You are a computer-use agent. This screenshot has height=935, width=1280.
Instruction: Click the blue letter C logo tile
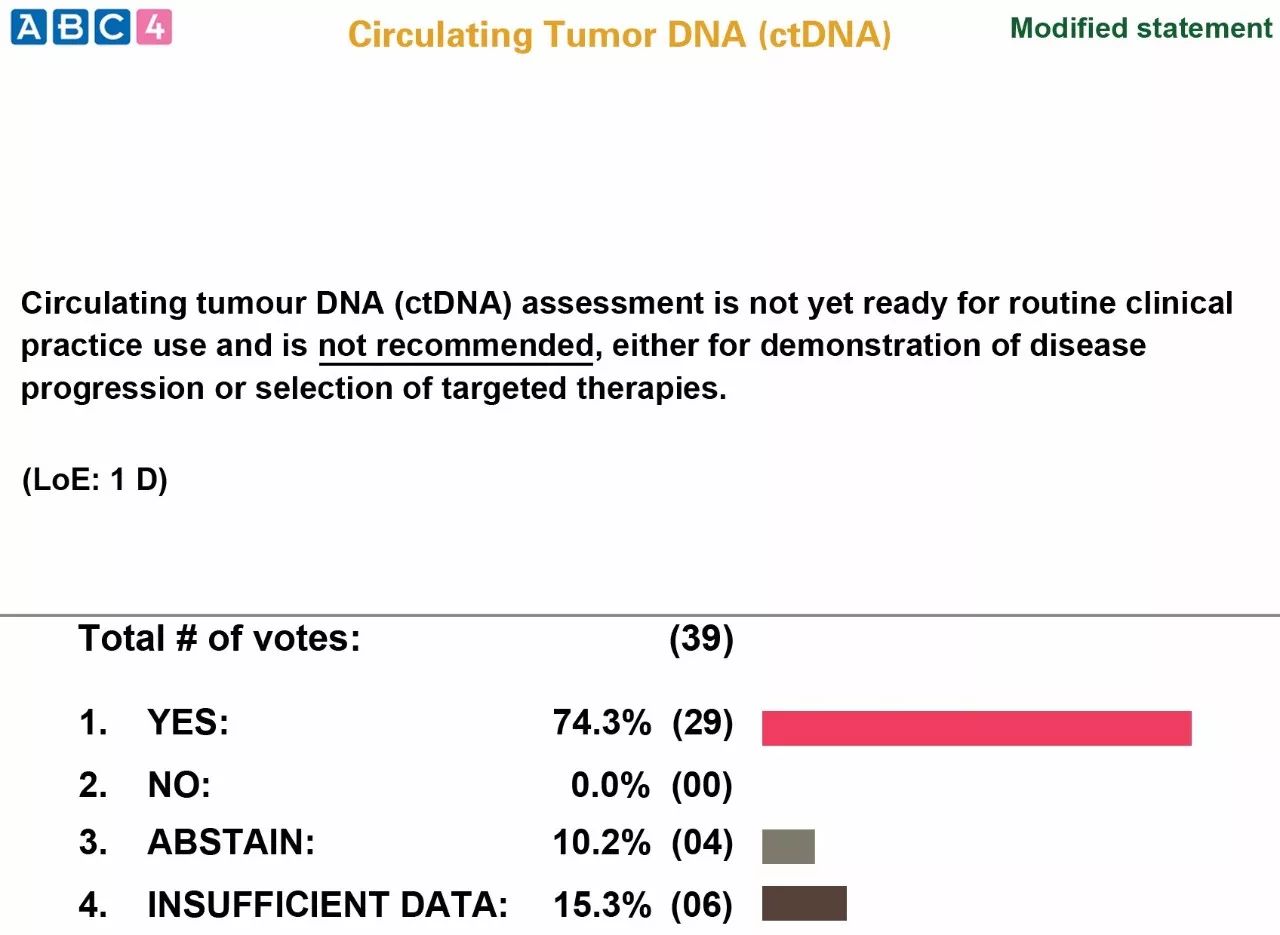(112, 27)
